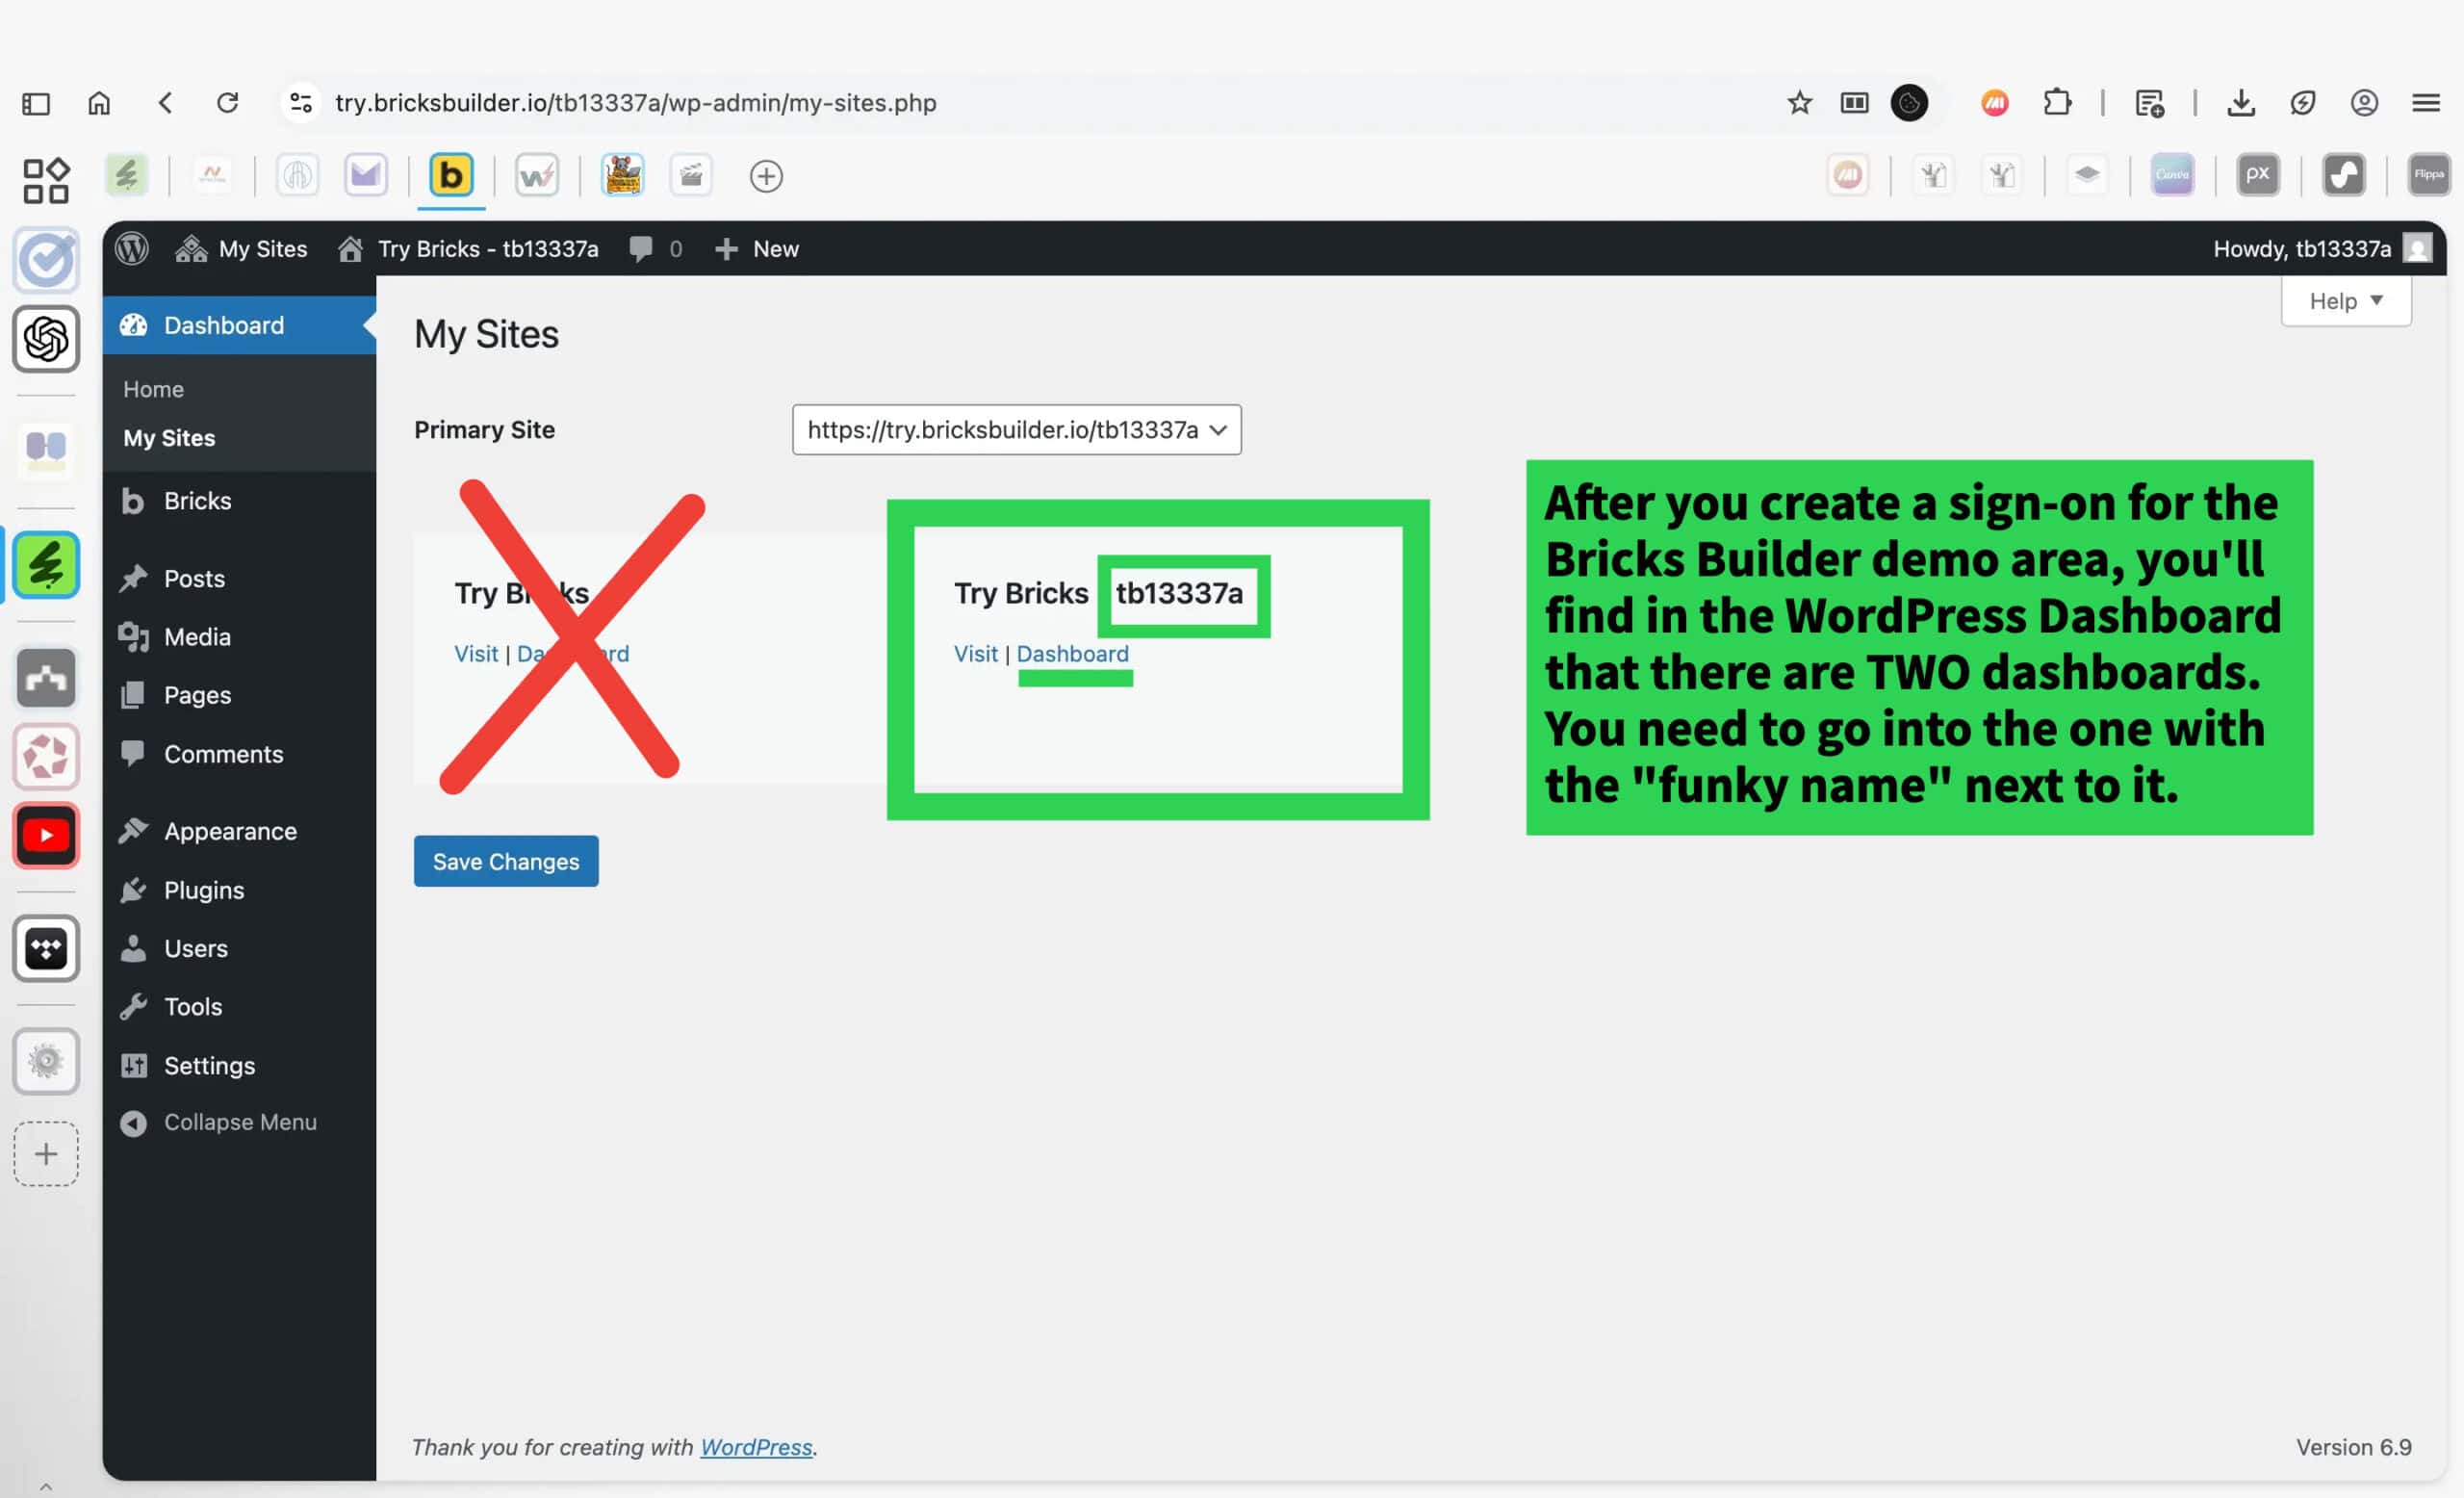Open the Appearance menu item
2464x1498 pixels.
[x=230, y=831]
